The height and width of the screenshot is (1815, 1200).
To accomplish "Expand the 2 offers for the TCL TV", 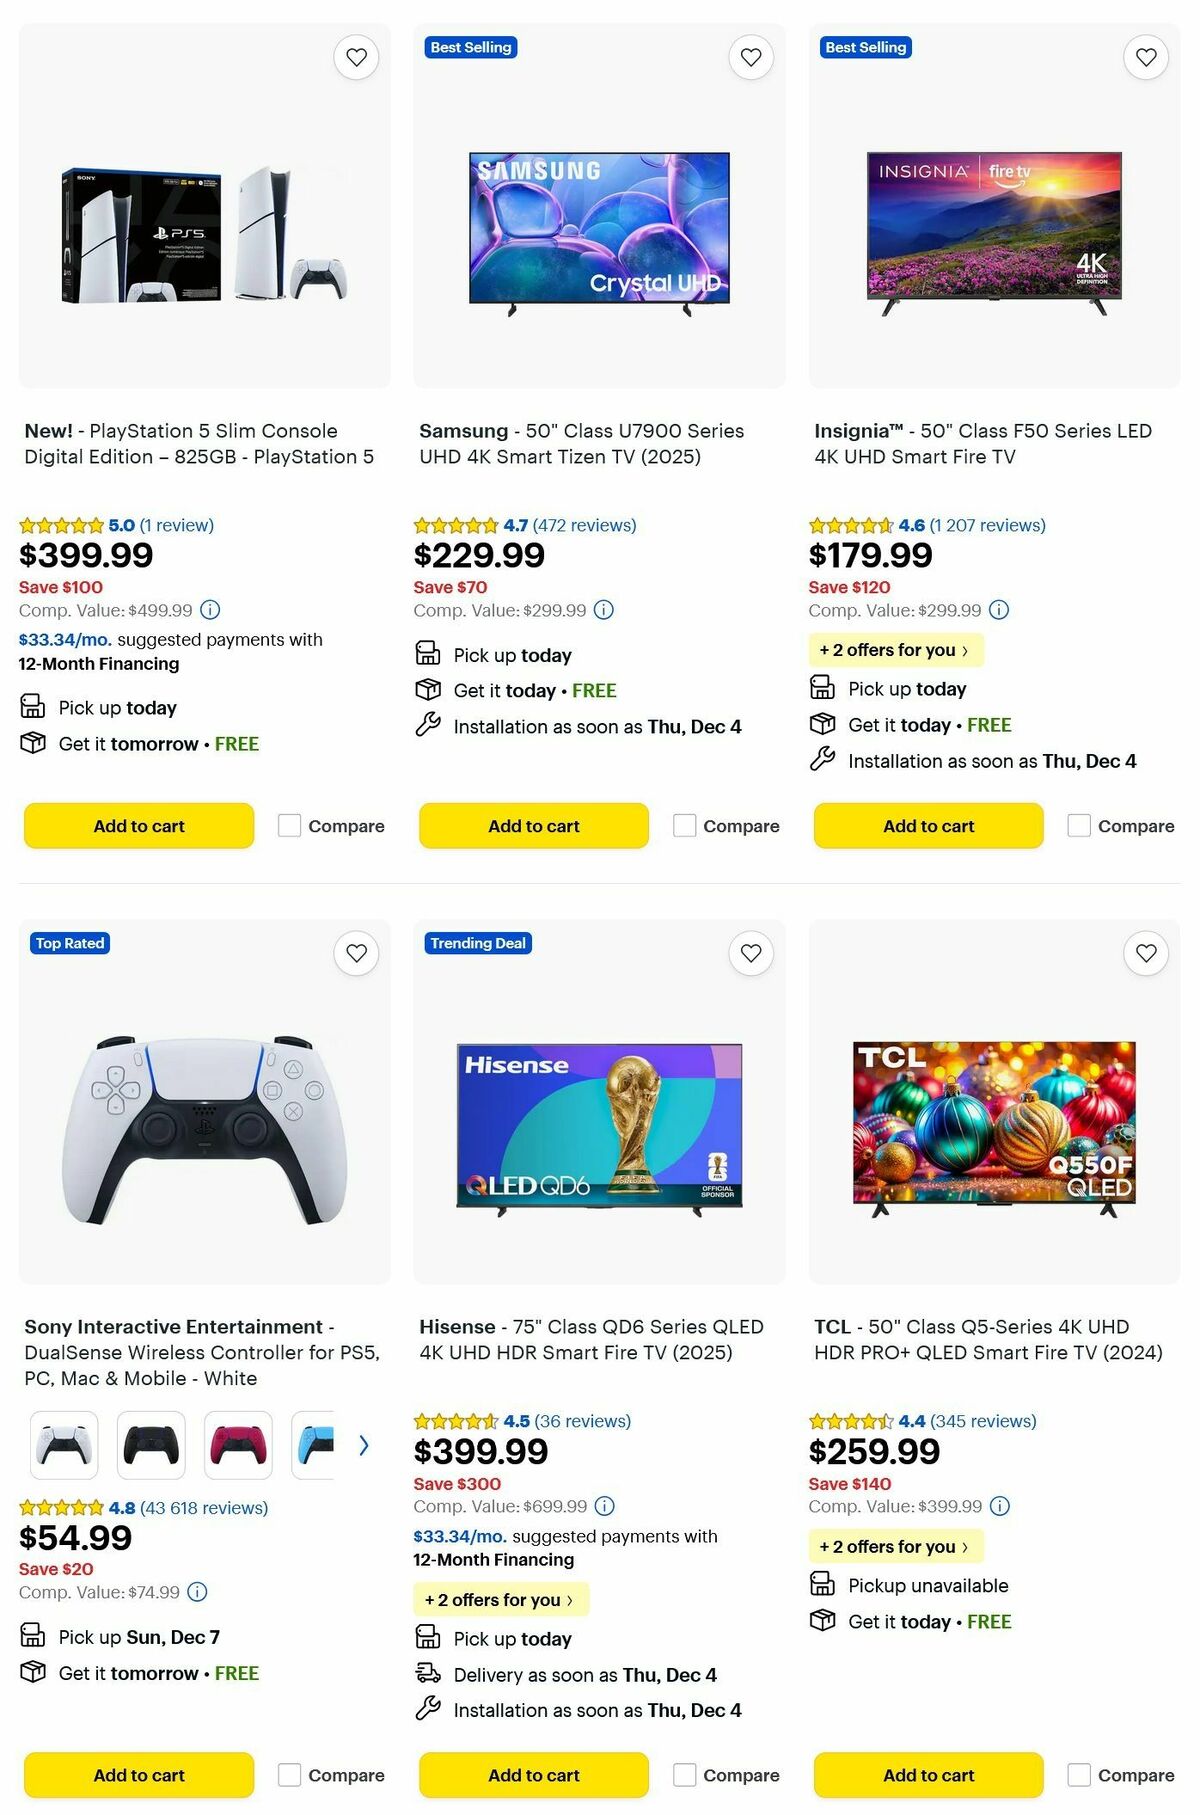I will click(896, 1547).
